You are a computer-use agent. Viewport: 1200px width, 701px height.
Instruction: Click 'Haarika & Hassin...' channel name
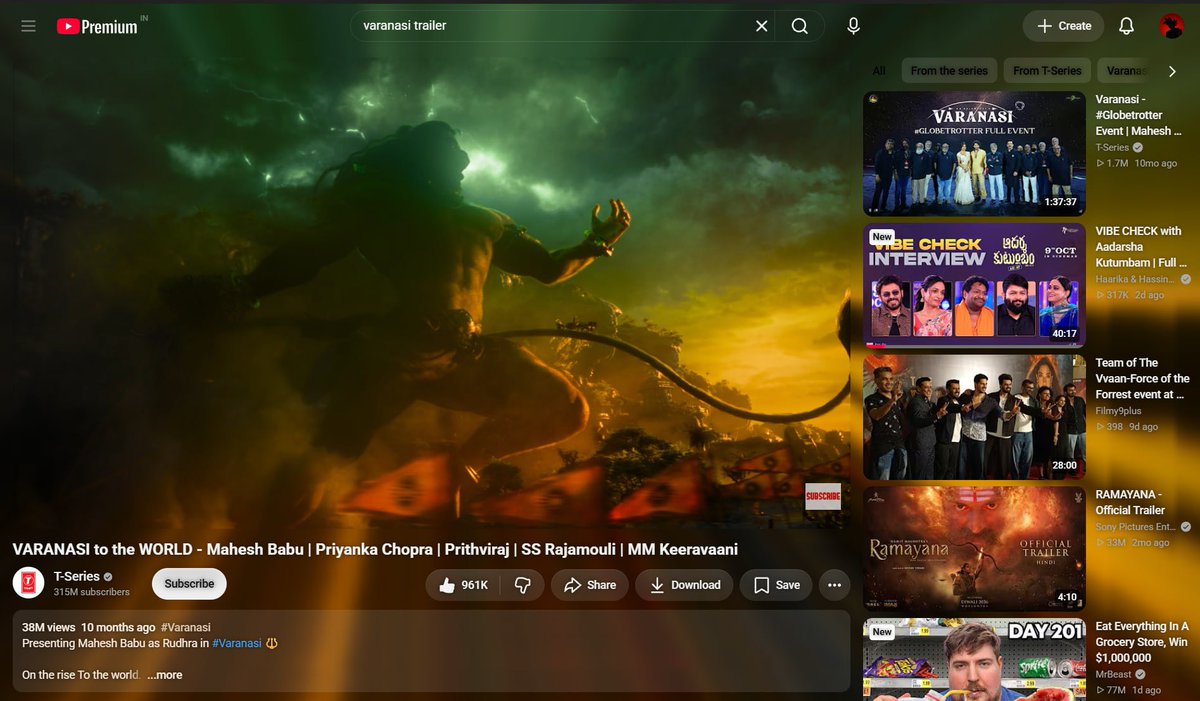(1135, 279)
